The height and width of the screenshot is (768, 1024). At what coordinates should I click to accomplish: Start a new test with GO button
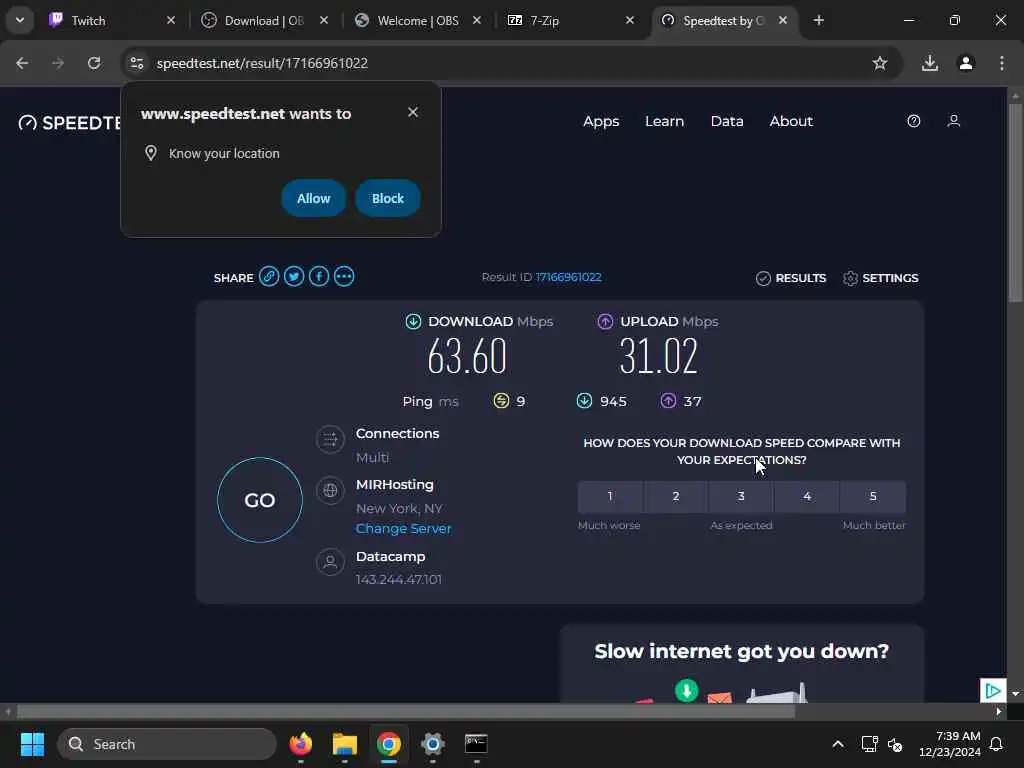[x=260, y=500]
